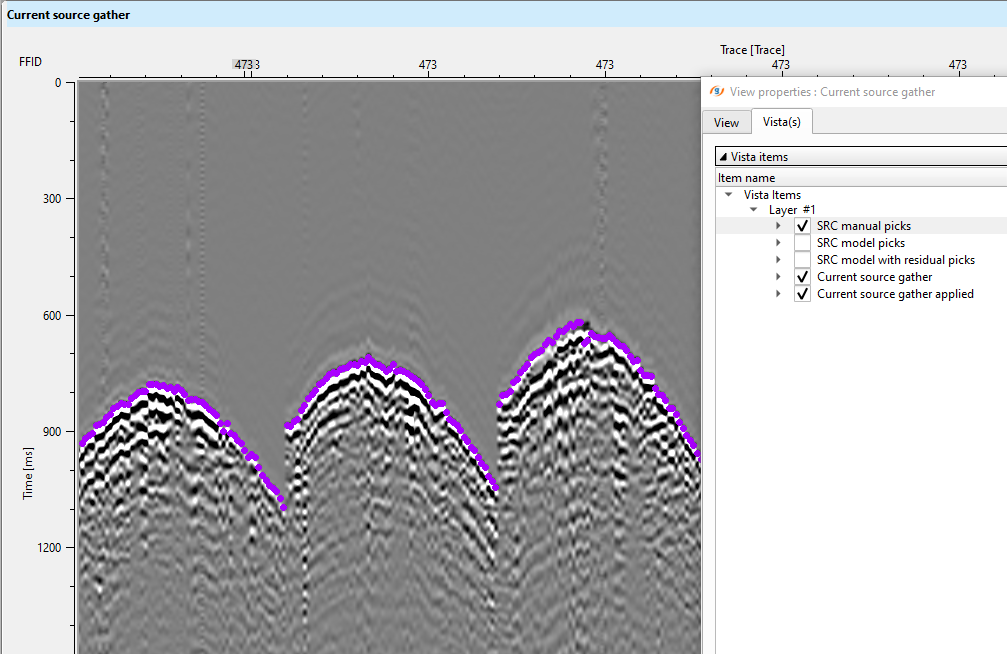Expand the SRC model picks item arrow
Viewport: 1007px width, 654px height.
click(x=778, y=243)
